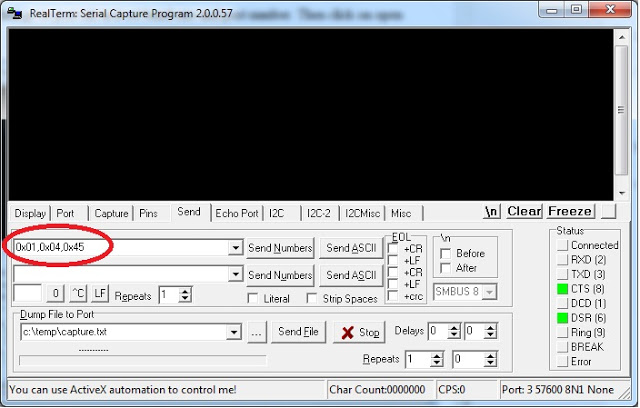Viewport: 640px width, 408px height.
Task: Switch to the Port tab
Action: 65,213
